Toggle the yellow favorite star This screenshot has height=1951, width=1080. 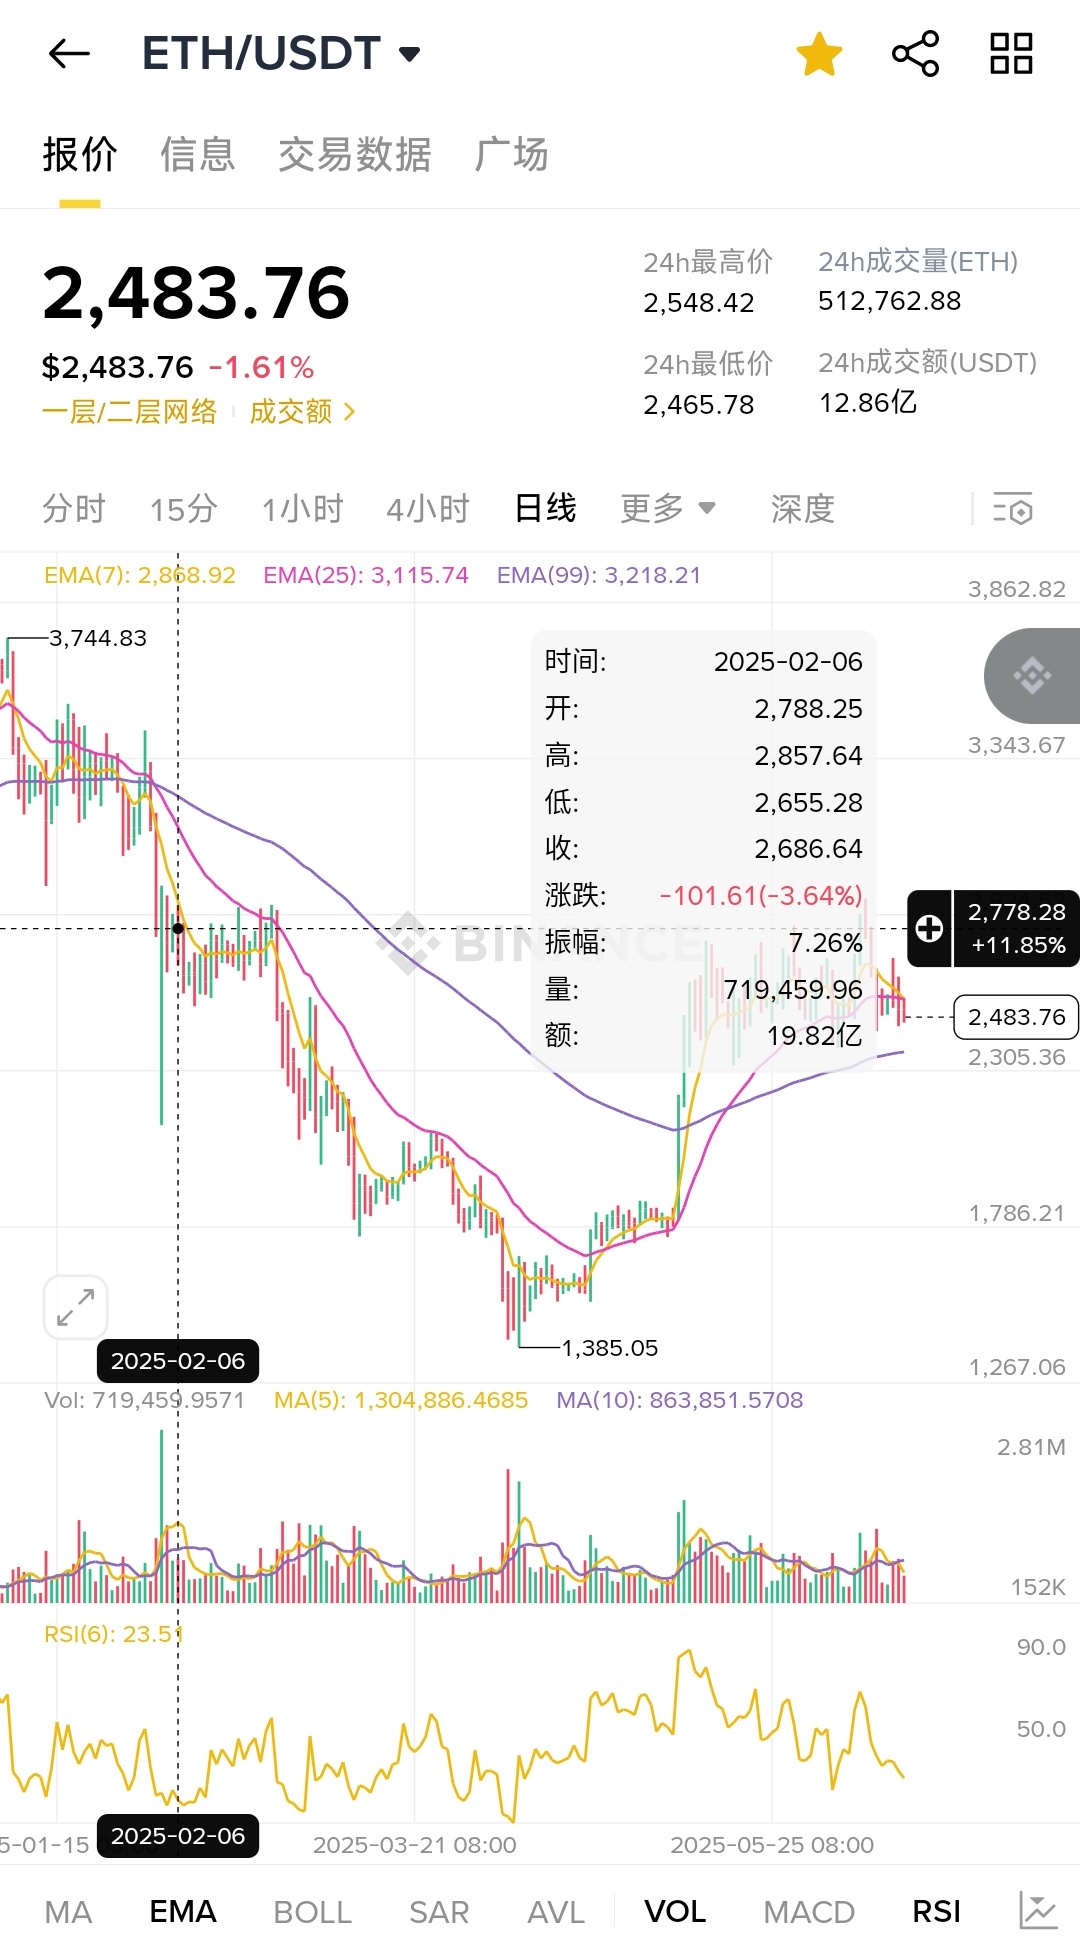819,54
